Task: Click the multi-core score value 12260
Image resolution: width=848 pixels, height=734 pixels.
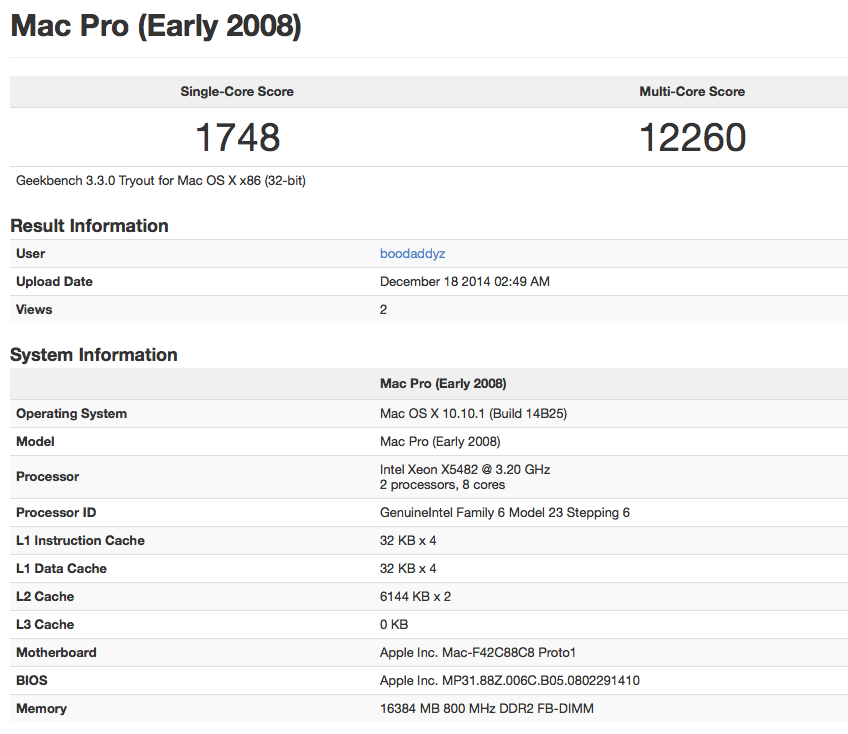Action: [x=692, y=138]
